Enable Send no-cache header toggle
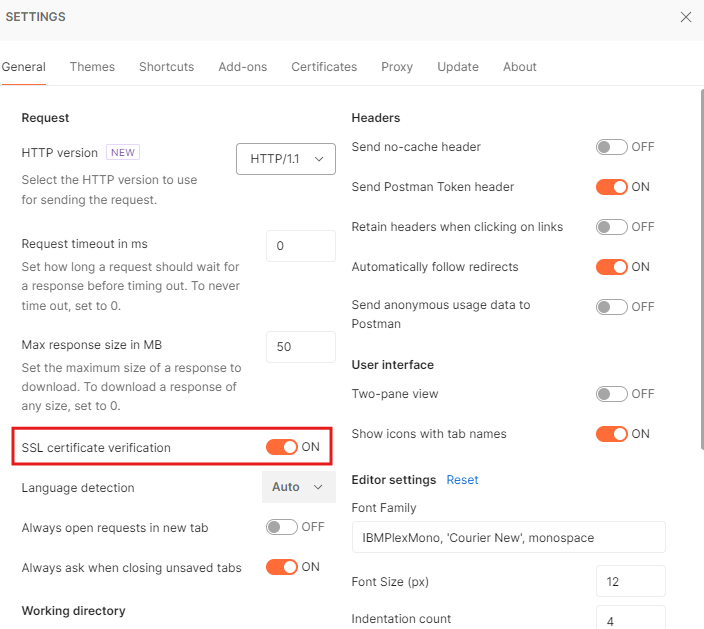This screenshot has width=704, height=629. 611,147
